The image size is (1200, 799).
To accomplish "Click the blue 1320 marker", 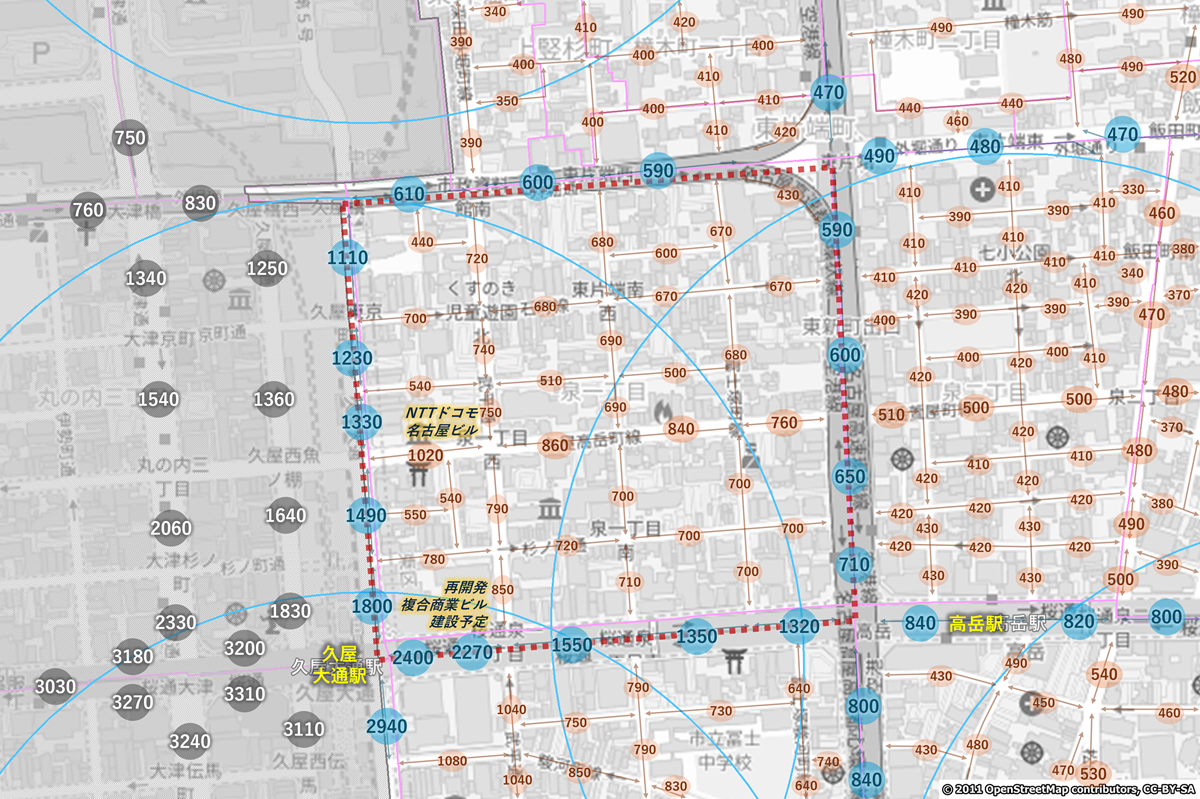I will tap(799, 627).
